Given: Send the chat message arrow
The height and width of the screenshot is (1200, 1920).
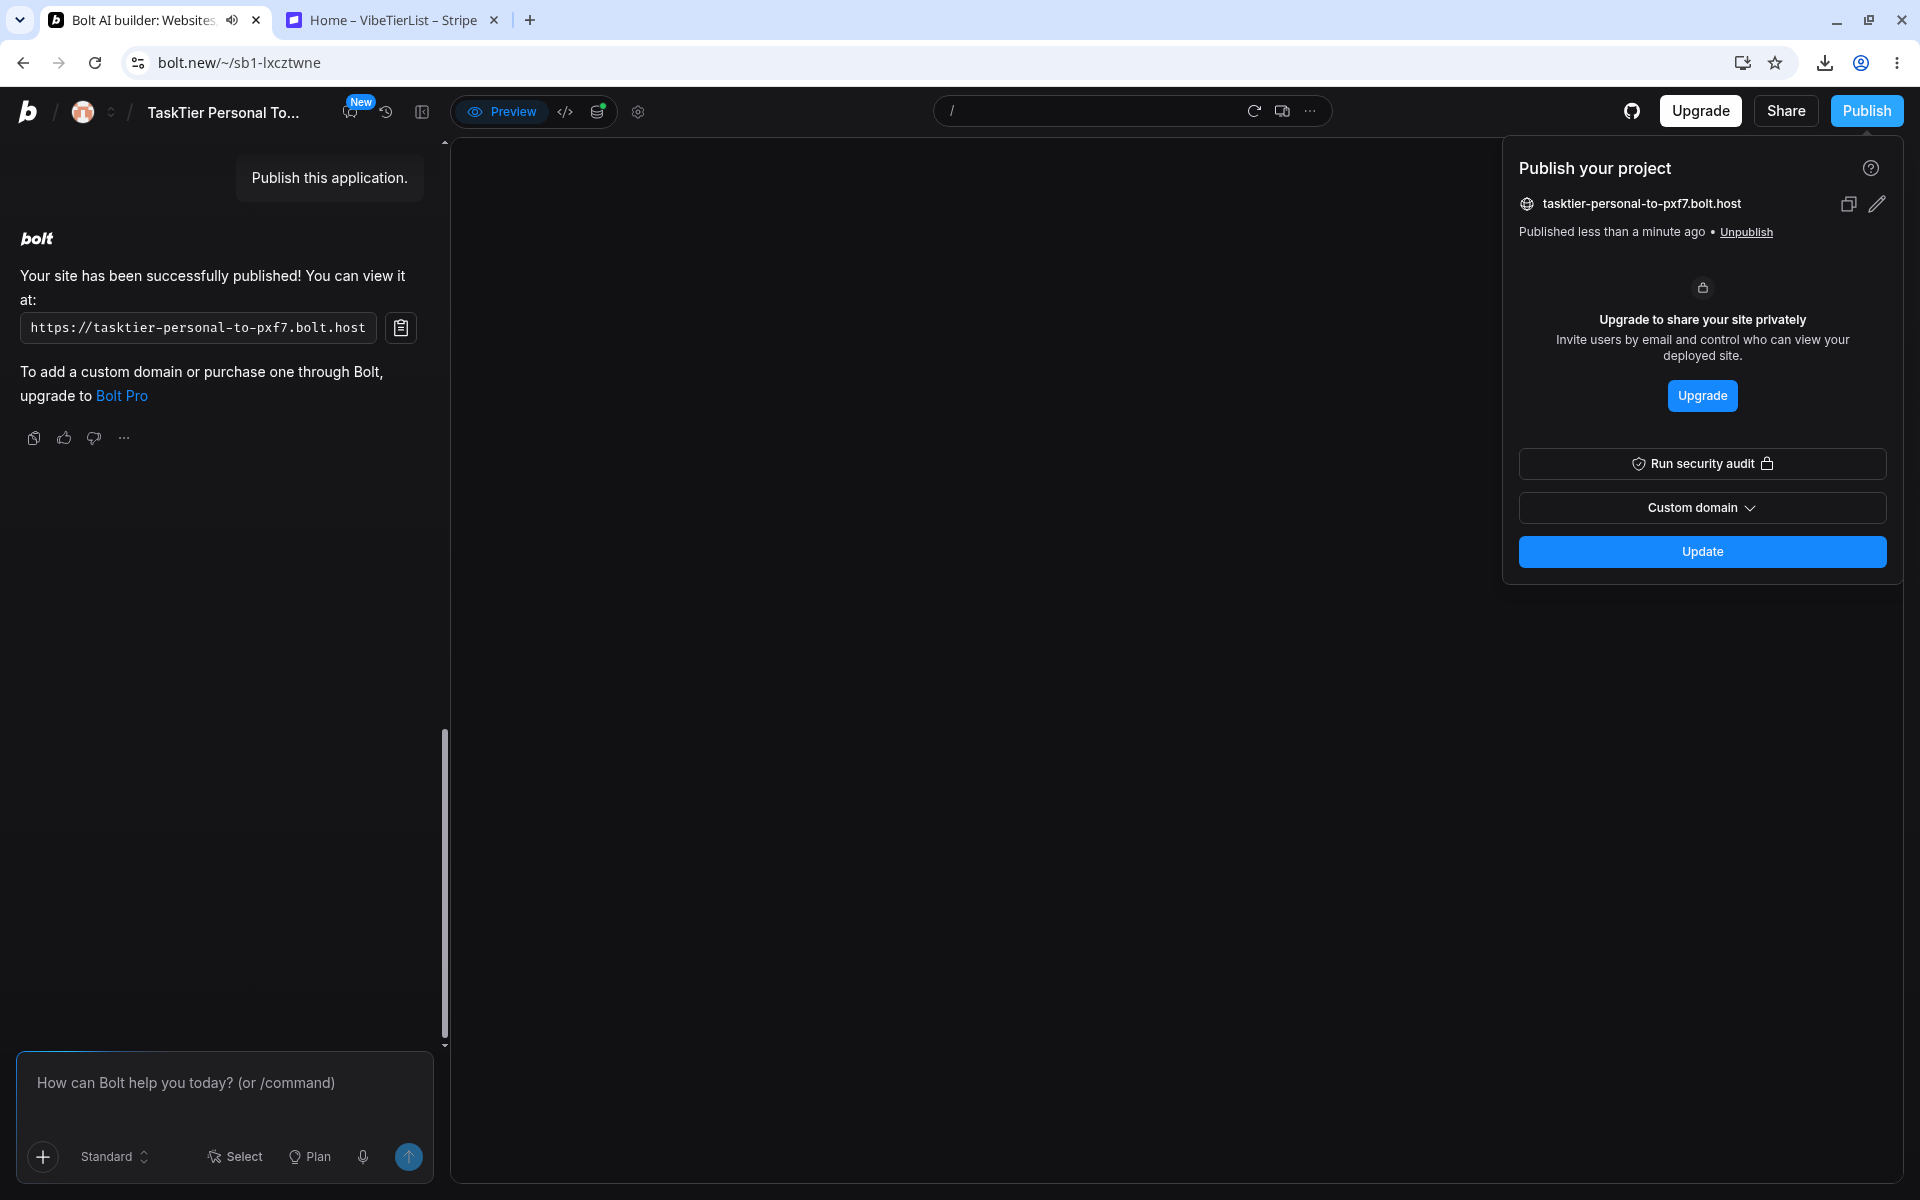Looking at the screenshot, I should click(409, 1157).
